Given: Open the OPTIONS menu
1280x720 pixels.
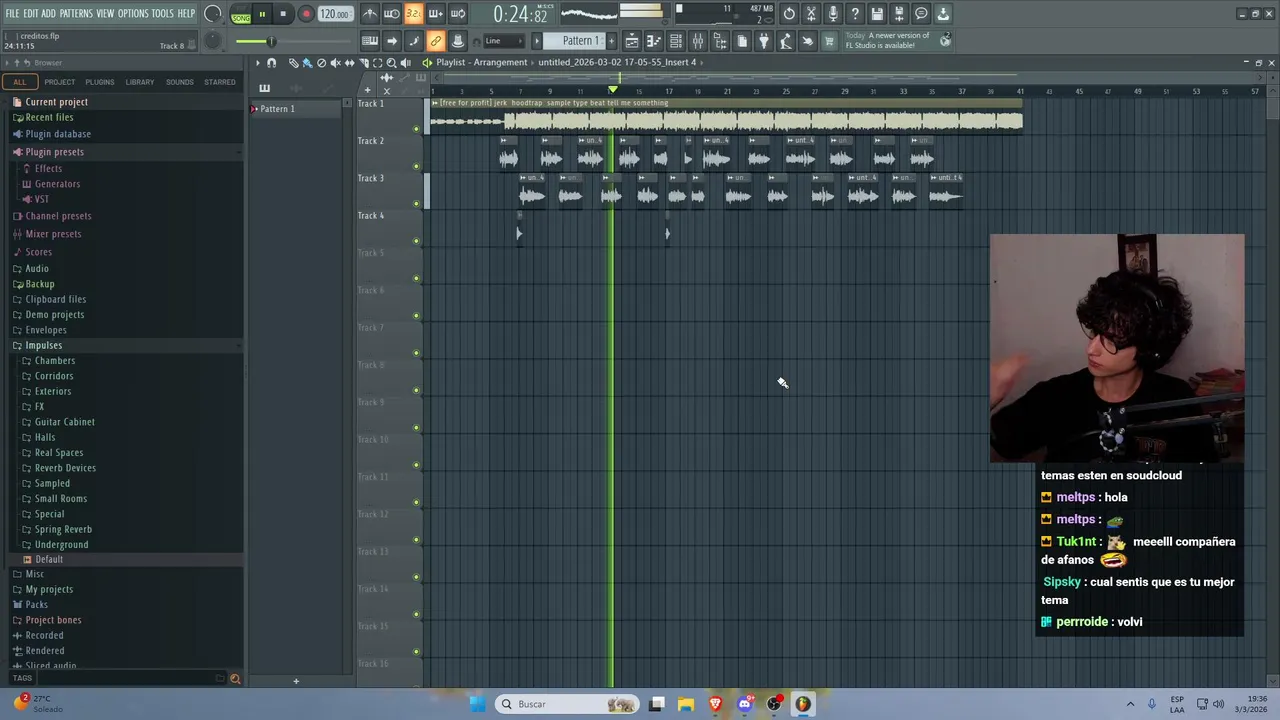Looking at the screenshot, I should [133, 13].
